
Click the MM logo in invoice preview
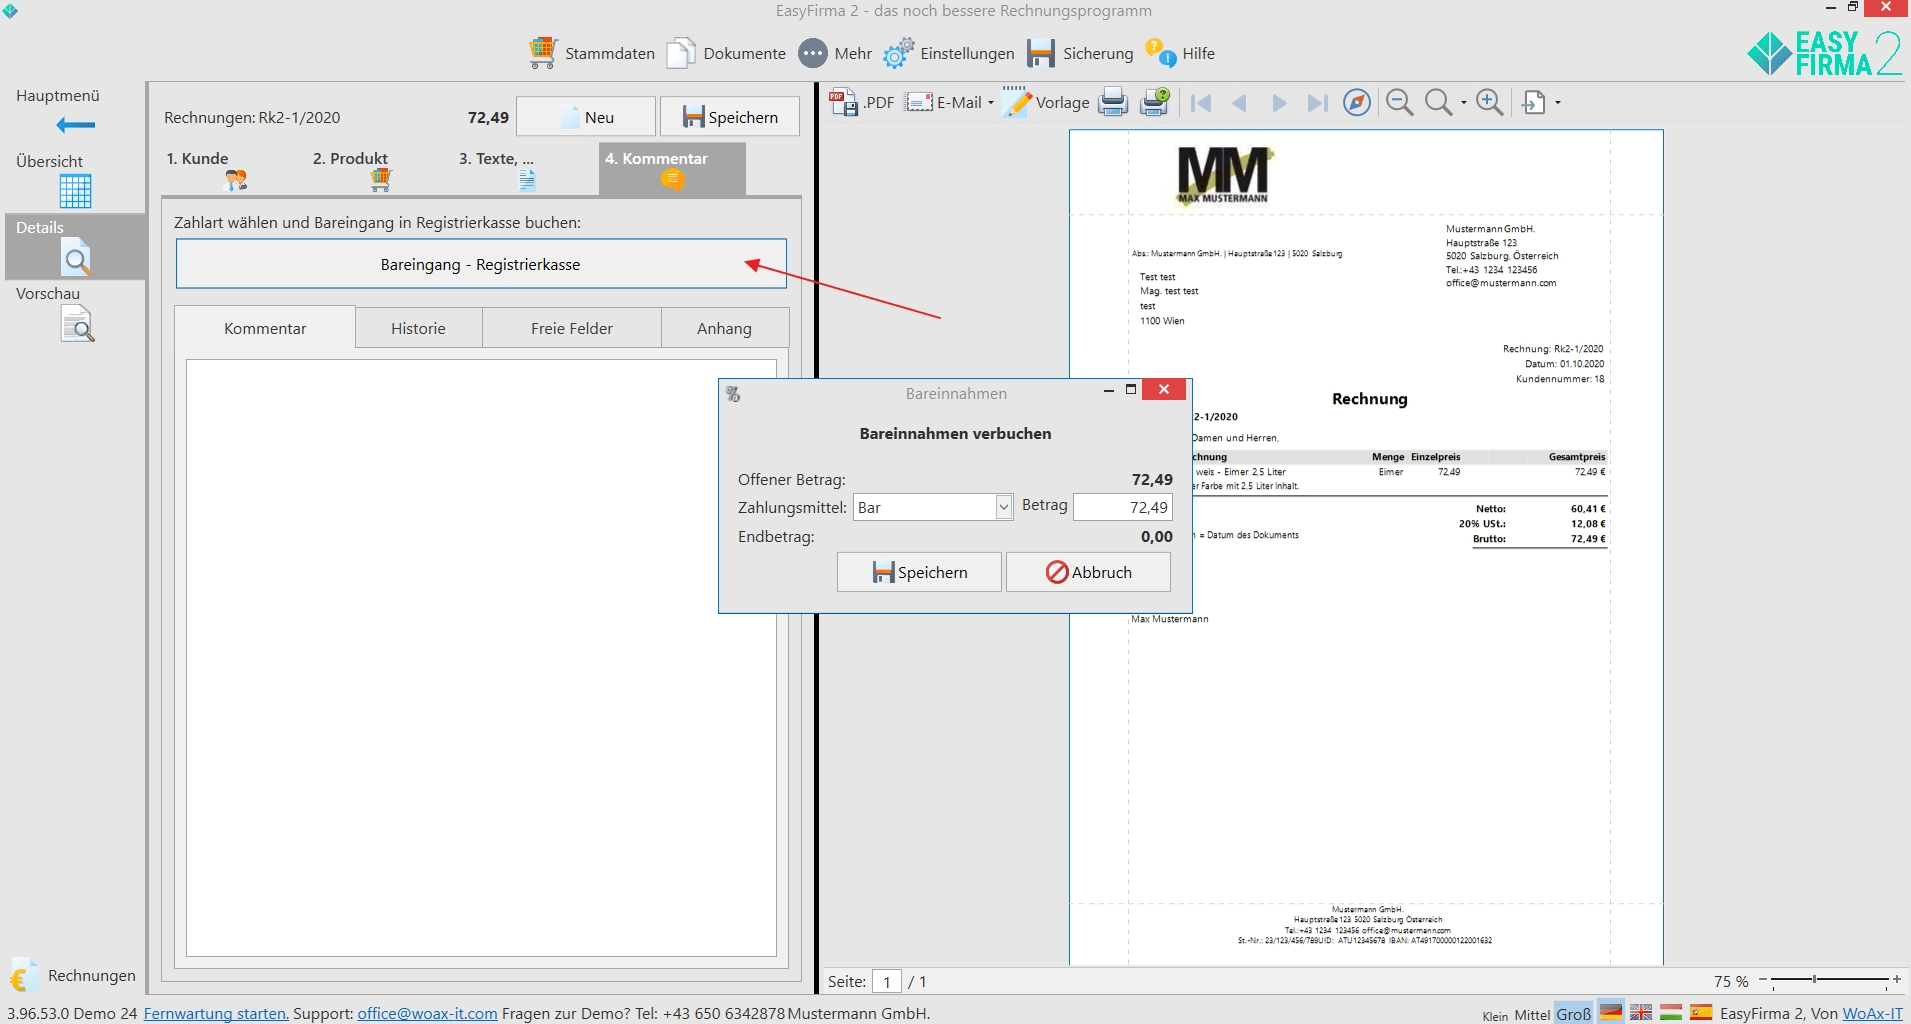tap(1223, 175)
